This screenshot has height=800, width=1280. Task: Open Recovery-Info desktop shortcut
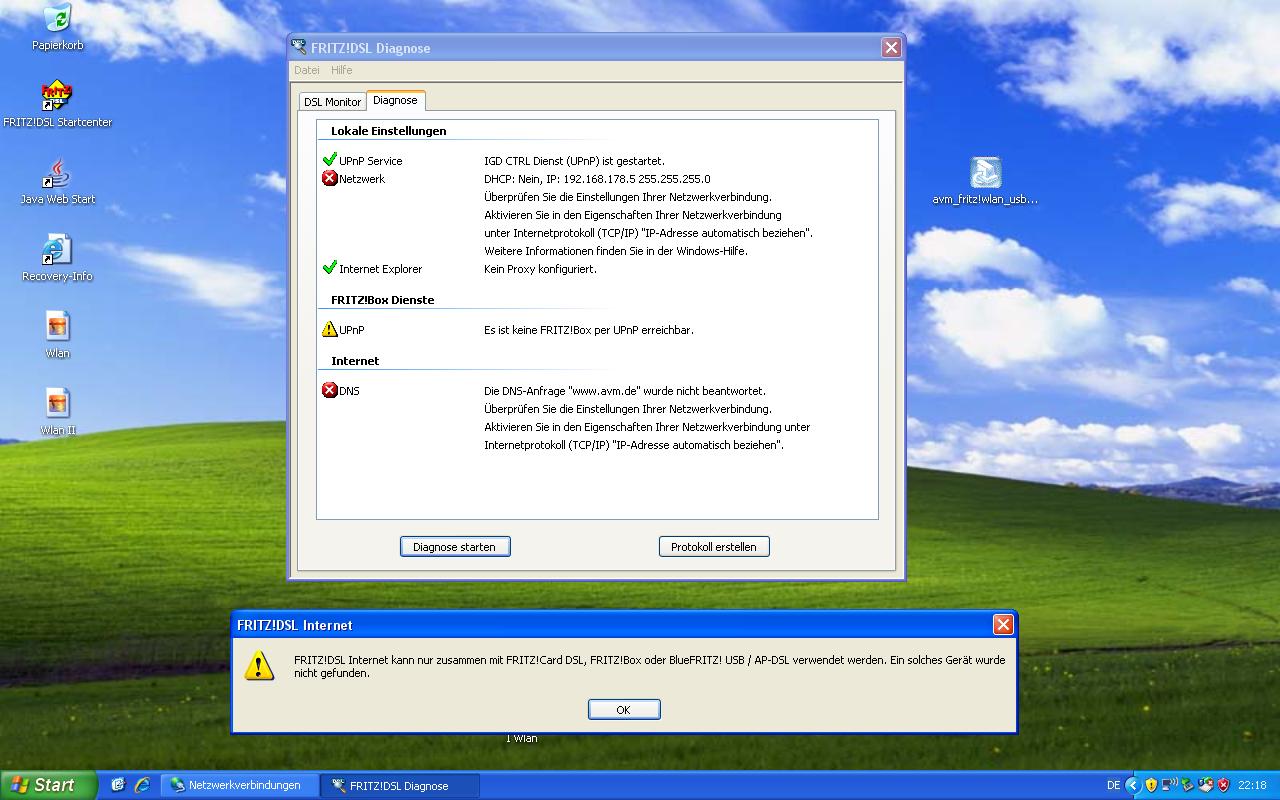pyautogui.click(x=57, y=258)
